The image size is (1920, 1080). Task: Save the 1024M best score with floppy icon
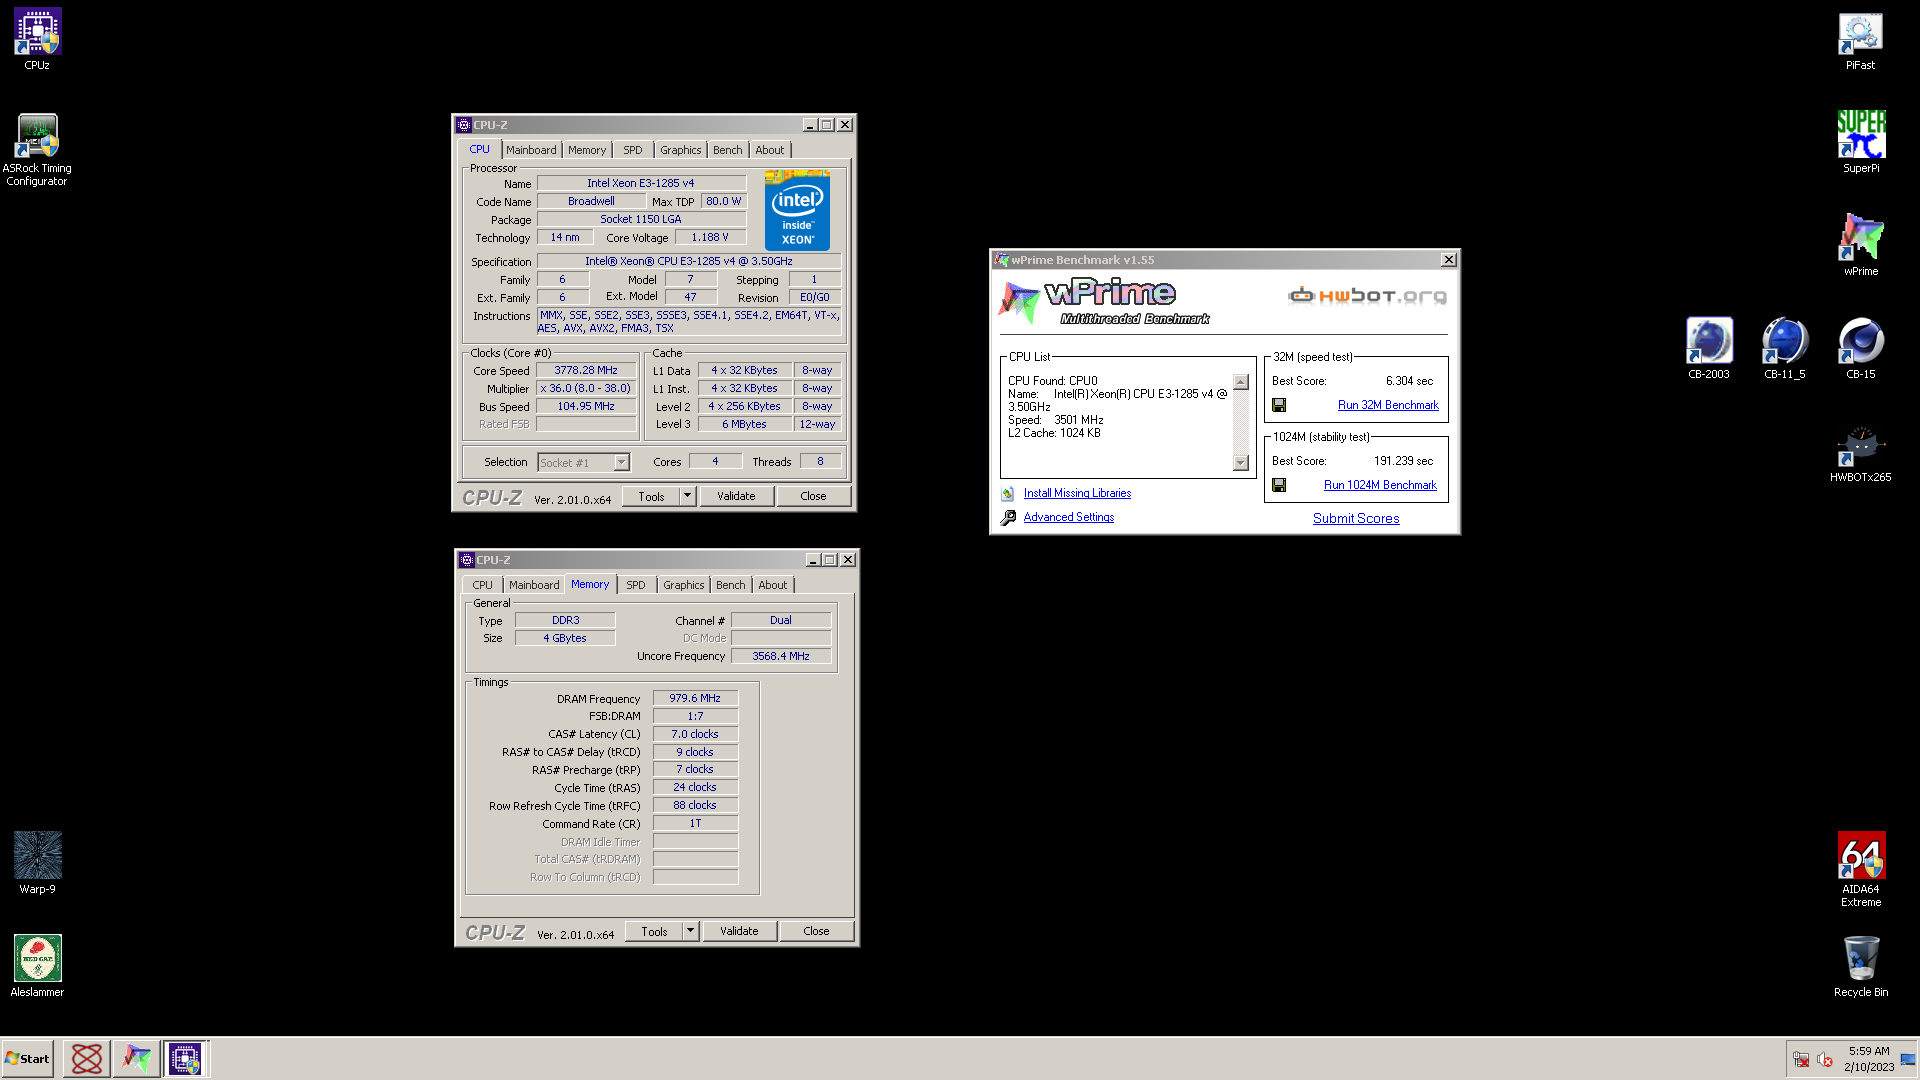pos(1279,485)
